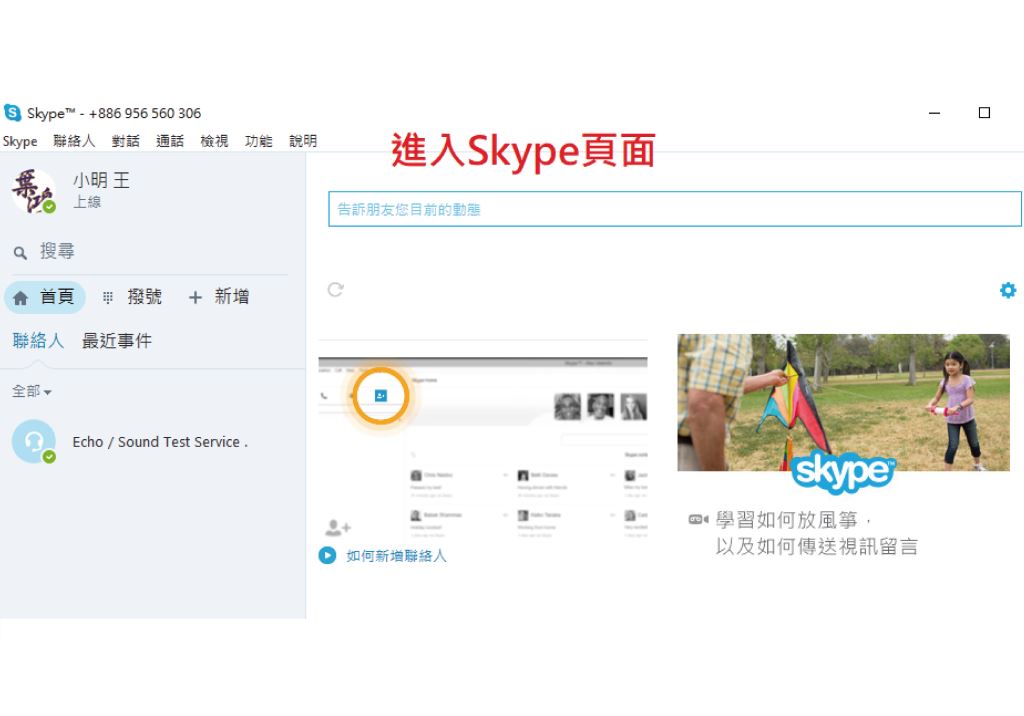Refresh the Skype home feed
This screenshot has height=716, width=1024.
click(x=336, y=289)
